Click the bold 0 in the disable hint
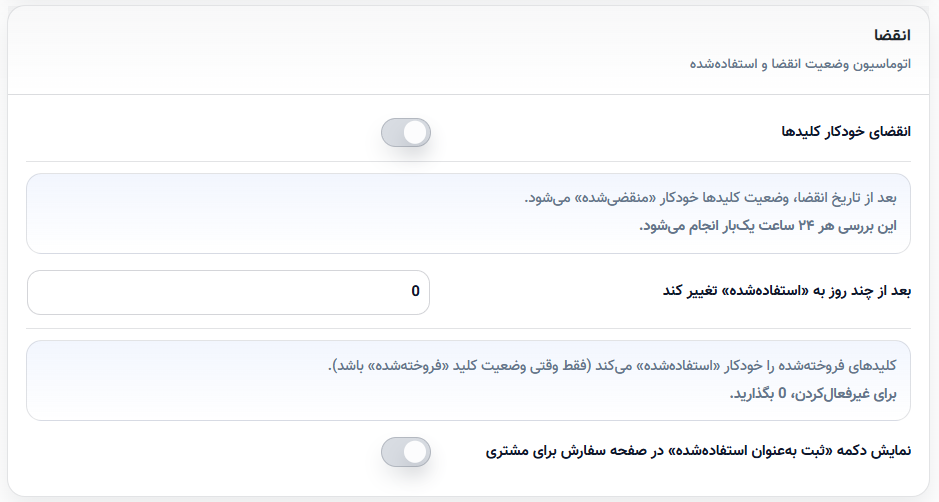 782,394
